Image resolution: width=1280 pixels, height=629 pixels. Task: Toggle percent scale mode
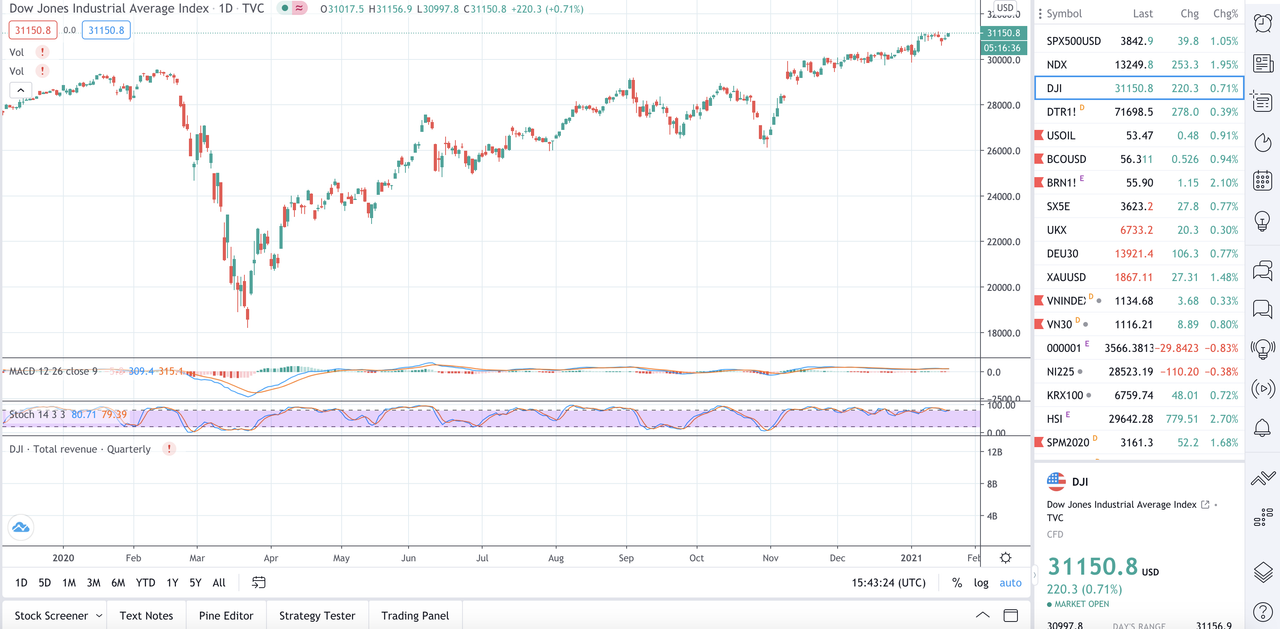[957, 583]
